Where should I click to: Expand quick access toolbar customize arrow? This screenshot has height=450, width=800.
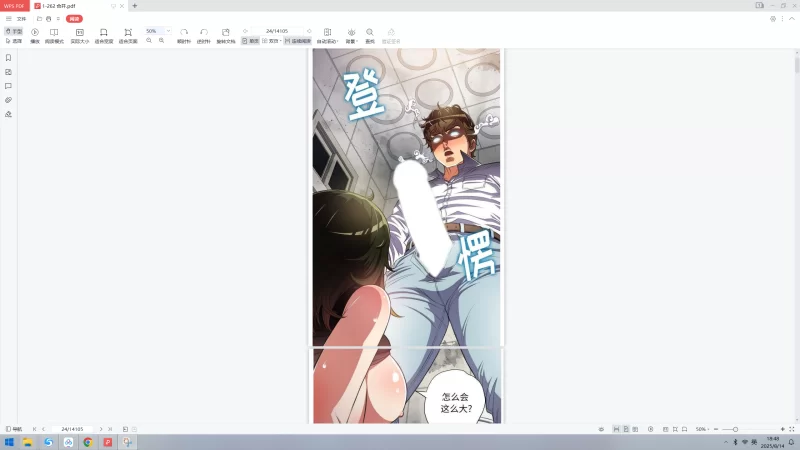[x=58, y=19]
